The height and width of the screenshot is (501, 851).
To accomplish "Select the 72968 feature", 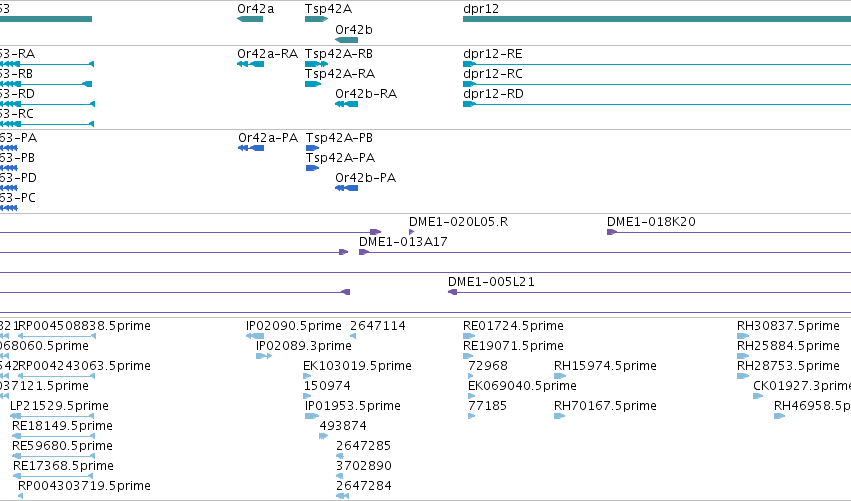I will click(471, 376).
